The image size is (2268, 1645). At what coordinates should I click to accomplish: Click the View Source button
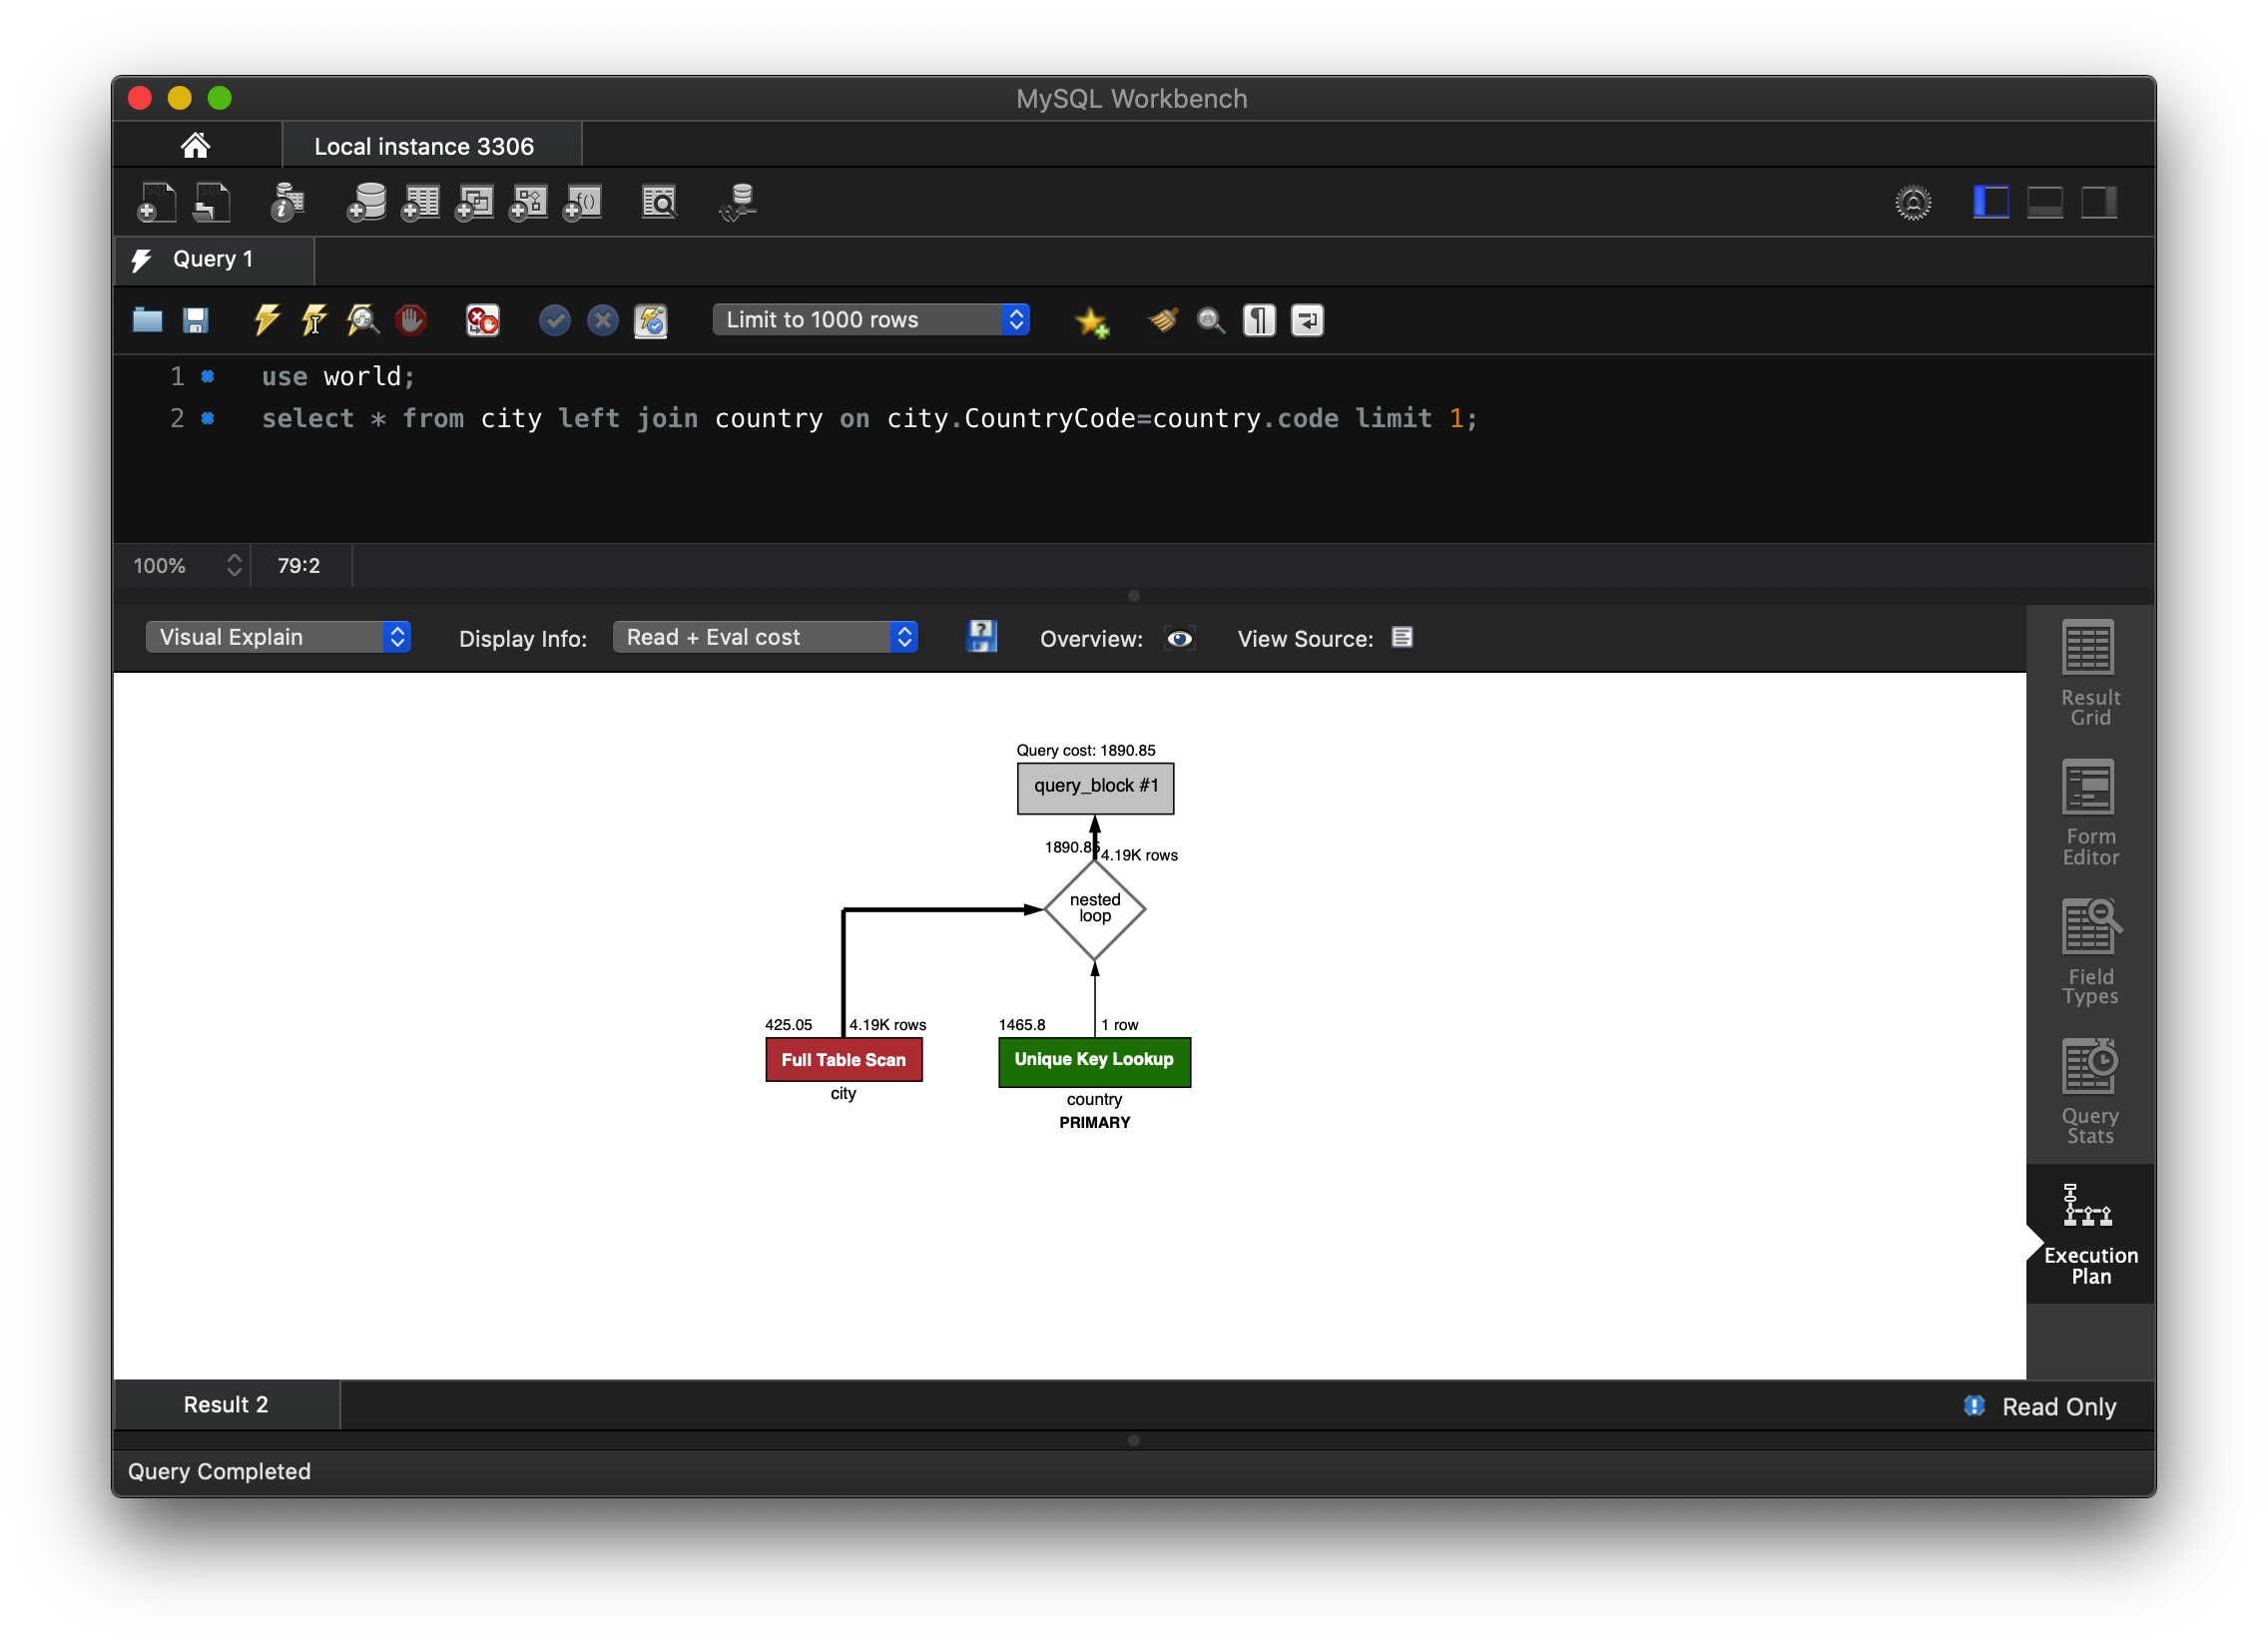pos(1401,638)
